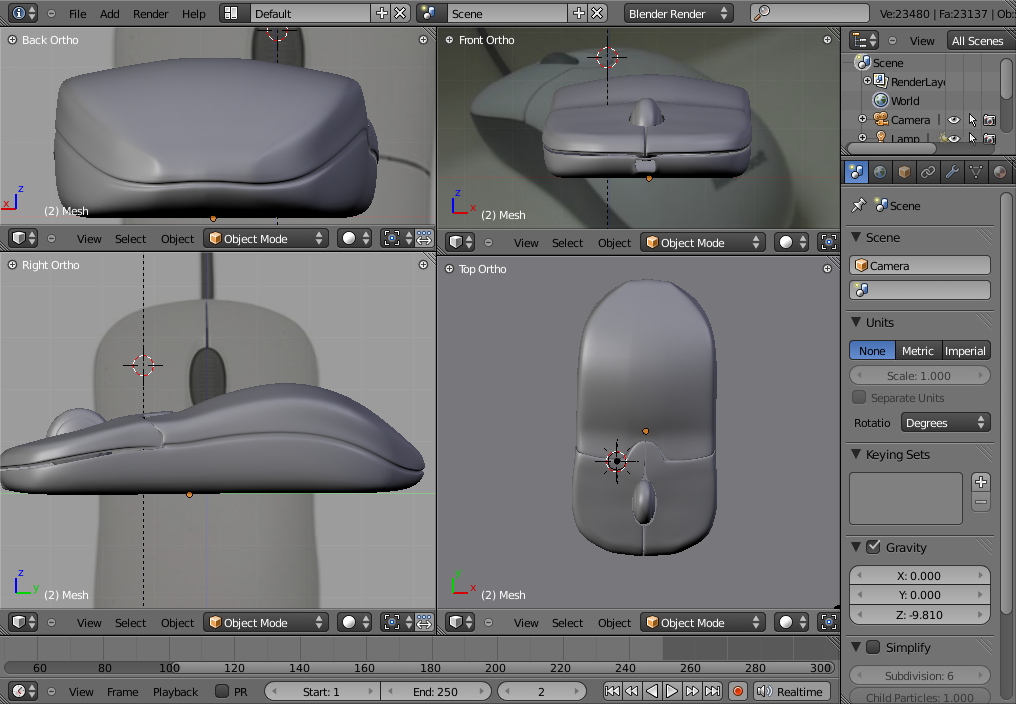Screen dimensions: 1016x704
Task: Open the Render menu
Action: [x=150, y=13]
